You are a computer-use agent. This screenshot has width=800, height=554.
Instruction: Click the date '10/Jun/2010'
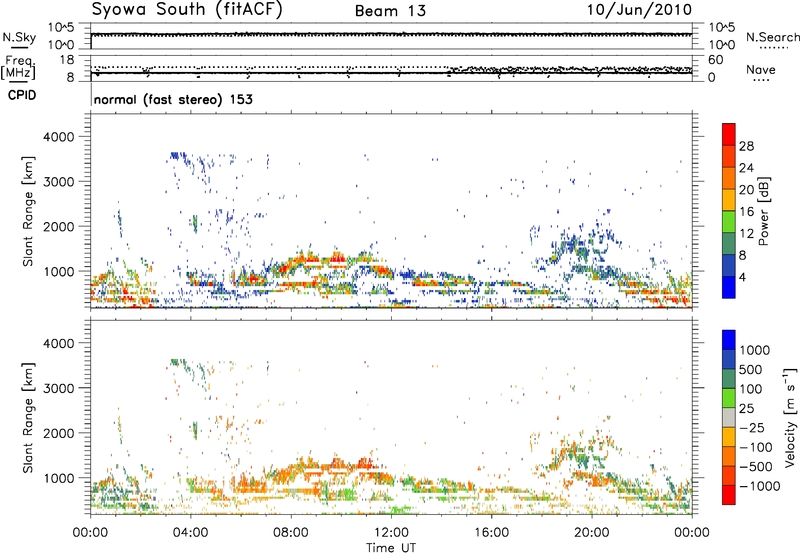pyautogui.click(x=639, y=10)
